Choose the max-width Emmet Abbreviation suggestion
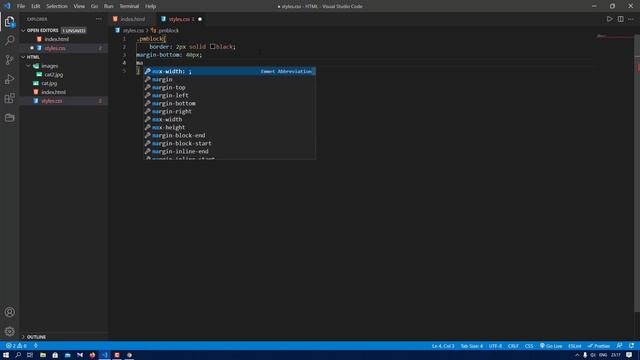This screenshot has height=360, width=640. [229, 71]
